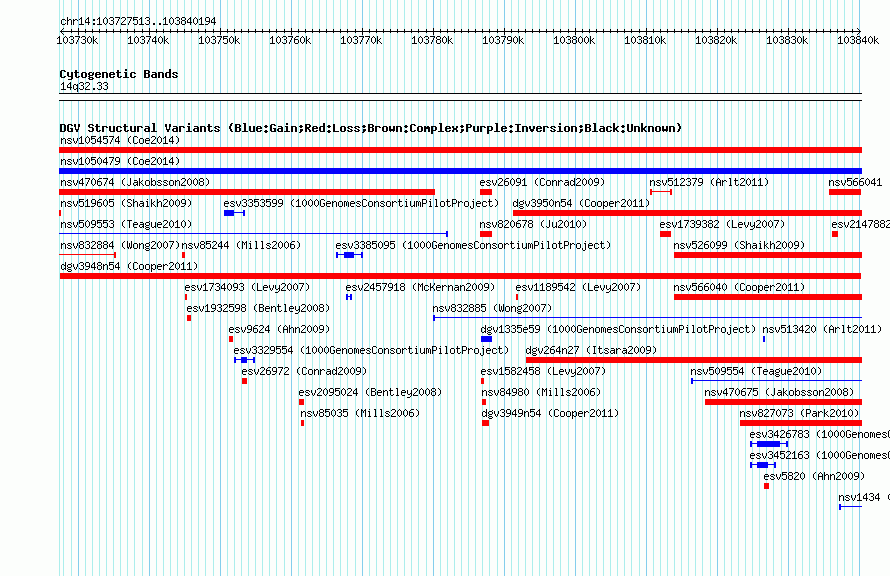
Task: Click nsv832884 (Wong2007) label
Action: [120, 245]
